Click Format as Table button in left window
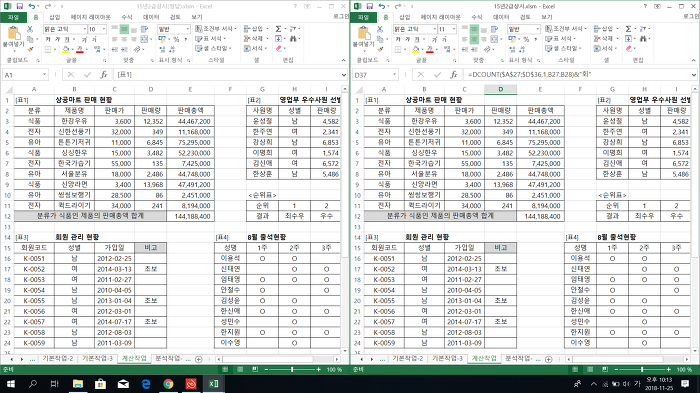The height and width of the screenshot is (393, 700). pyautogui.click(x=211, y=39)
